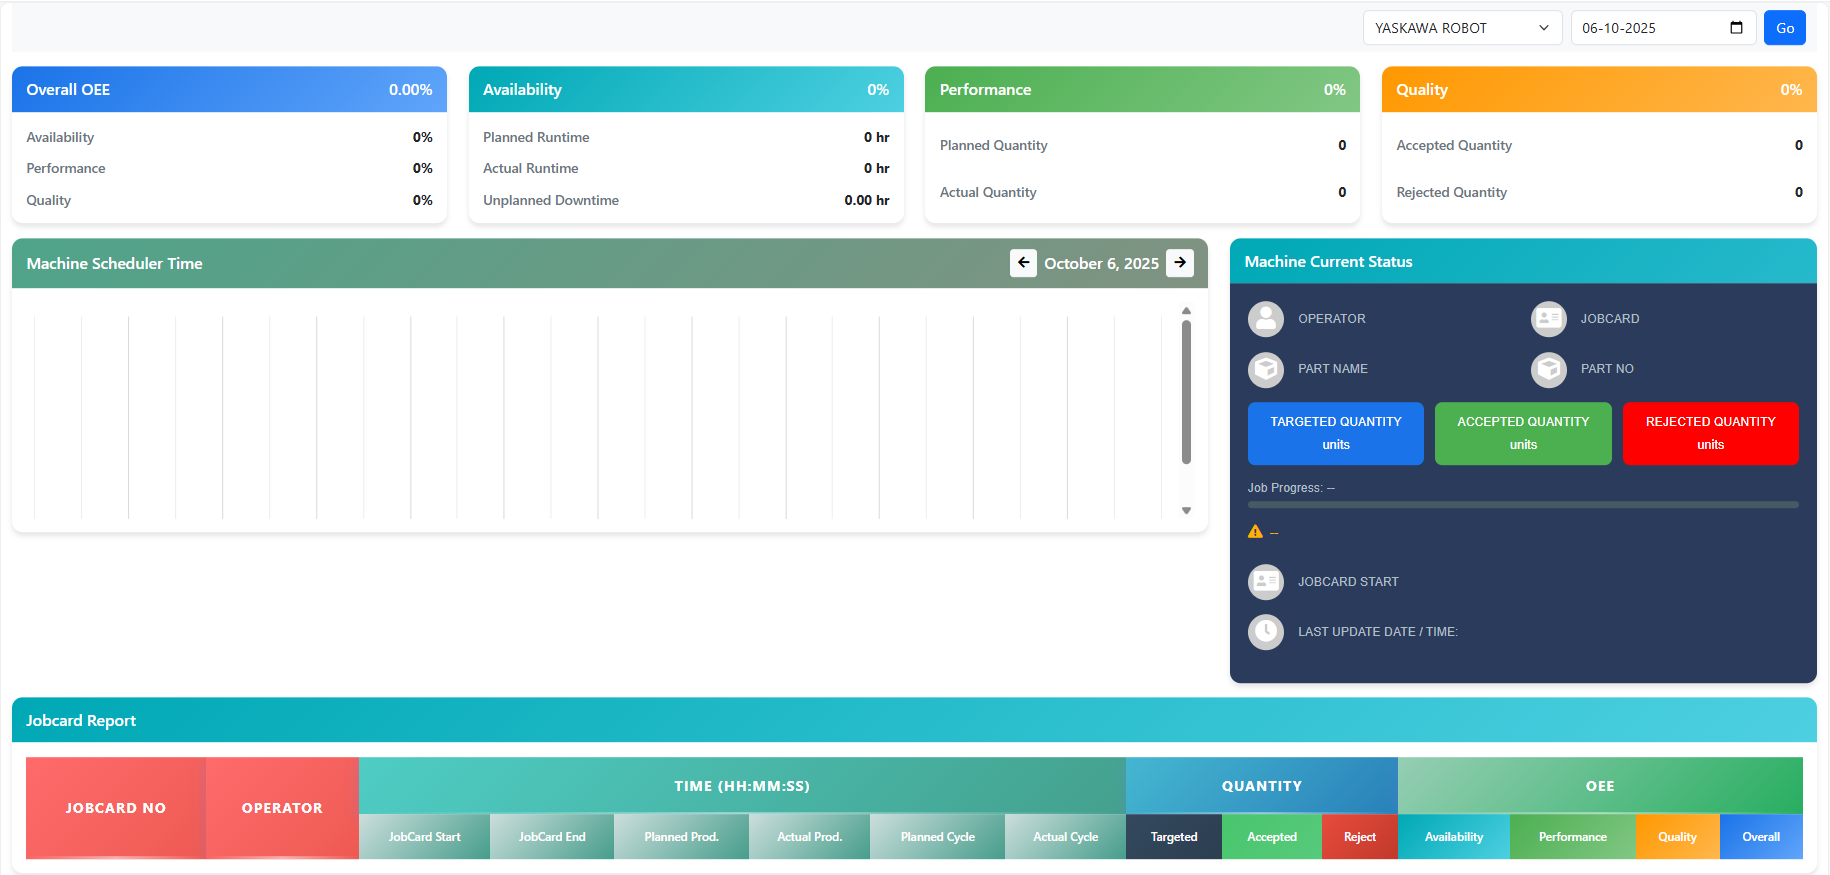Click the Jobcard Start card icon
The height and width of the screenshot is (875, 1830).
pyautogui.click(x=1265, y=582)
